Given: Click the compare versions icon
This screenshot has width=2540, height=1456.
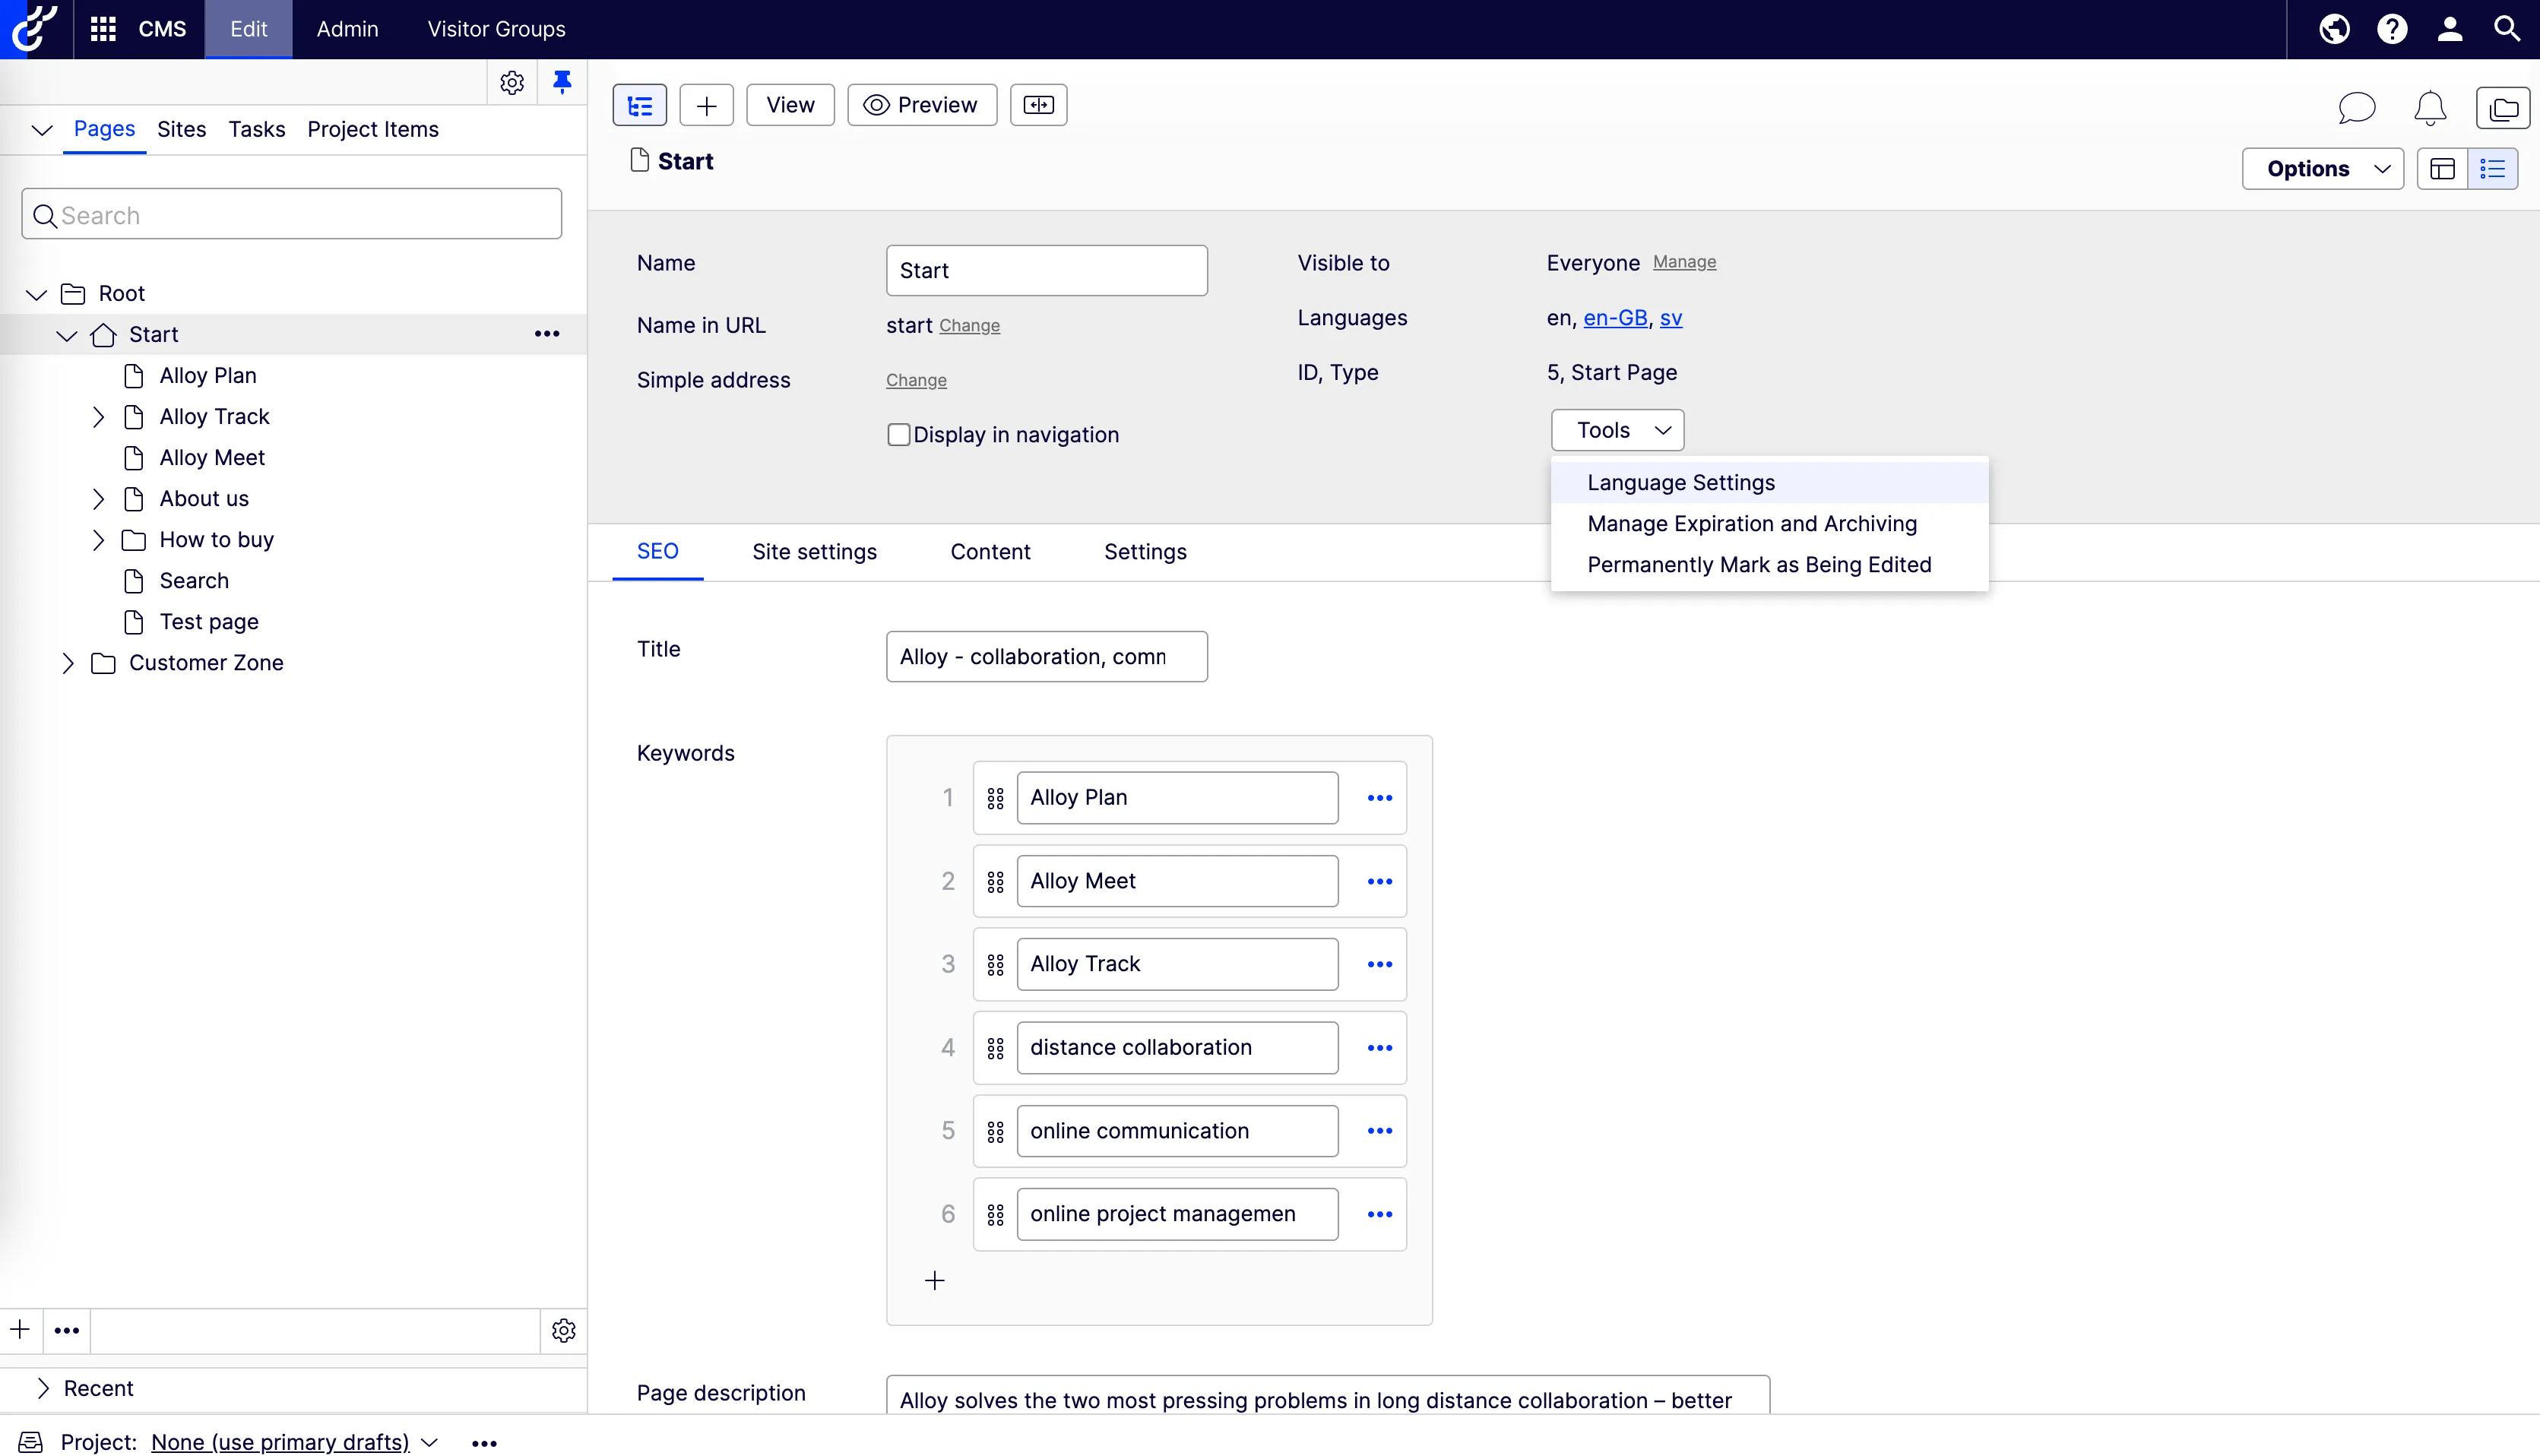Looking at the screenshot, I should [x=1039, y=105].
